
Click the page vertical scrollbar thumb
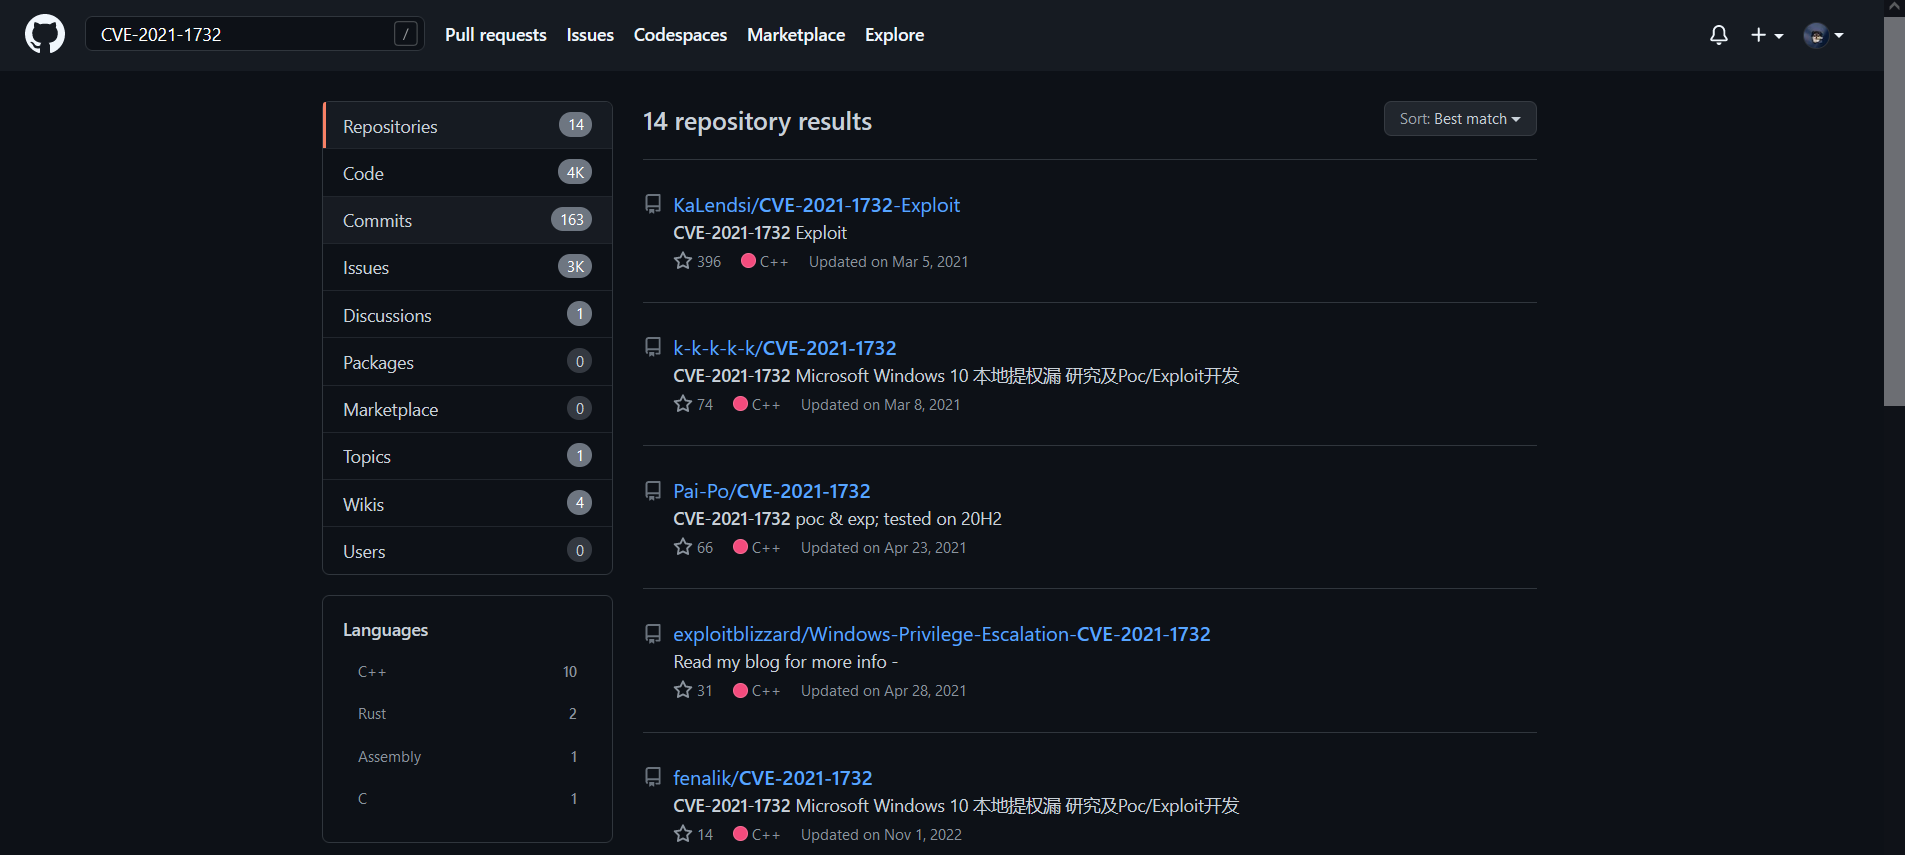1894,211
